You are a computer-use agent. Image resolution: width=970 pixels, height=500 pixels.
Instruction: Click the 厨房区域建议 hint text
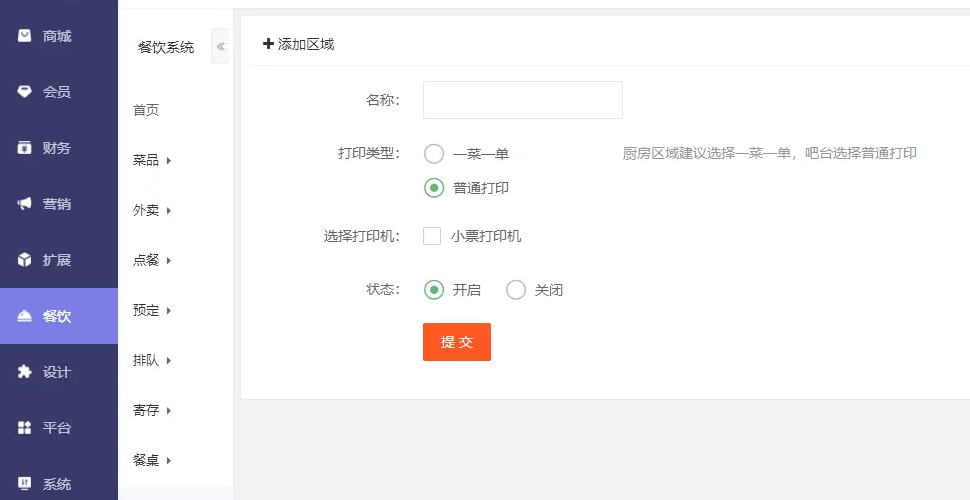point(770,153)
